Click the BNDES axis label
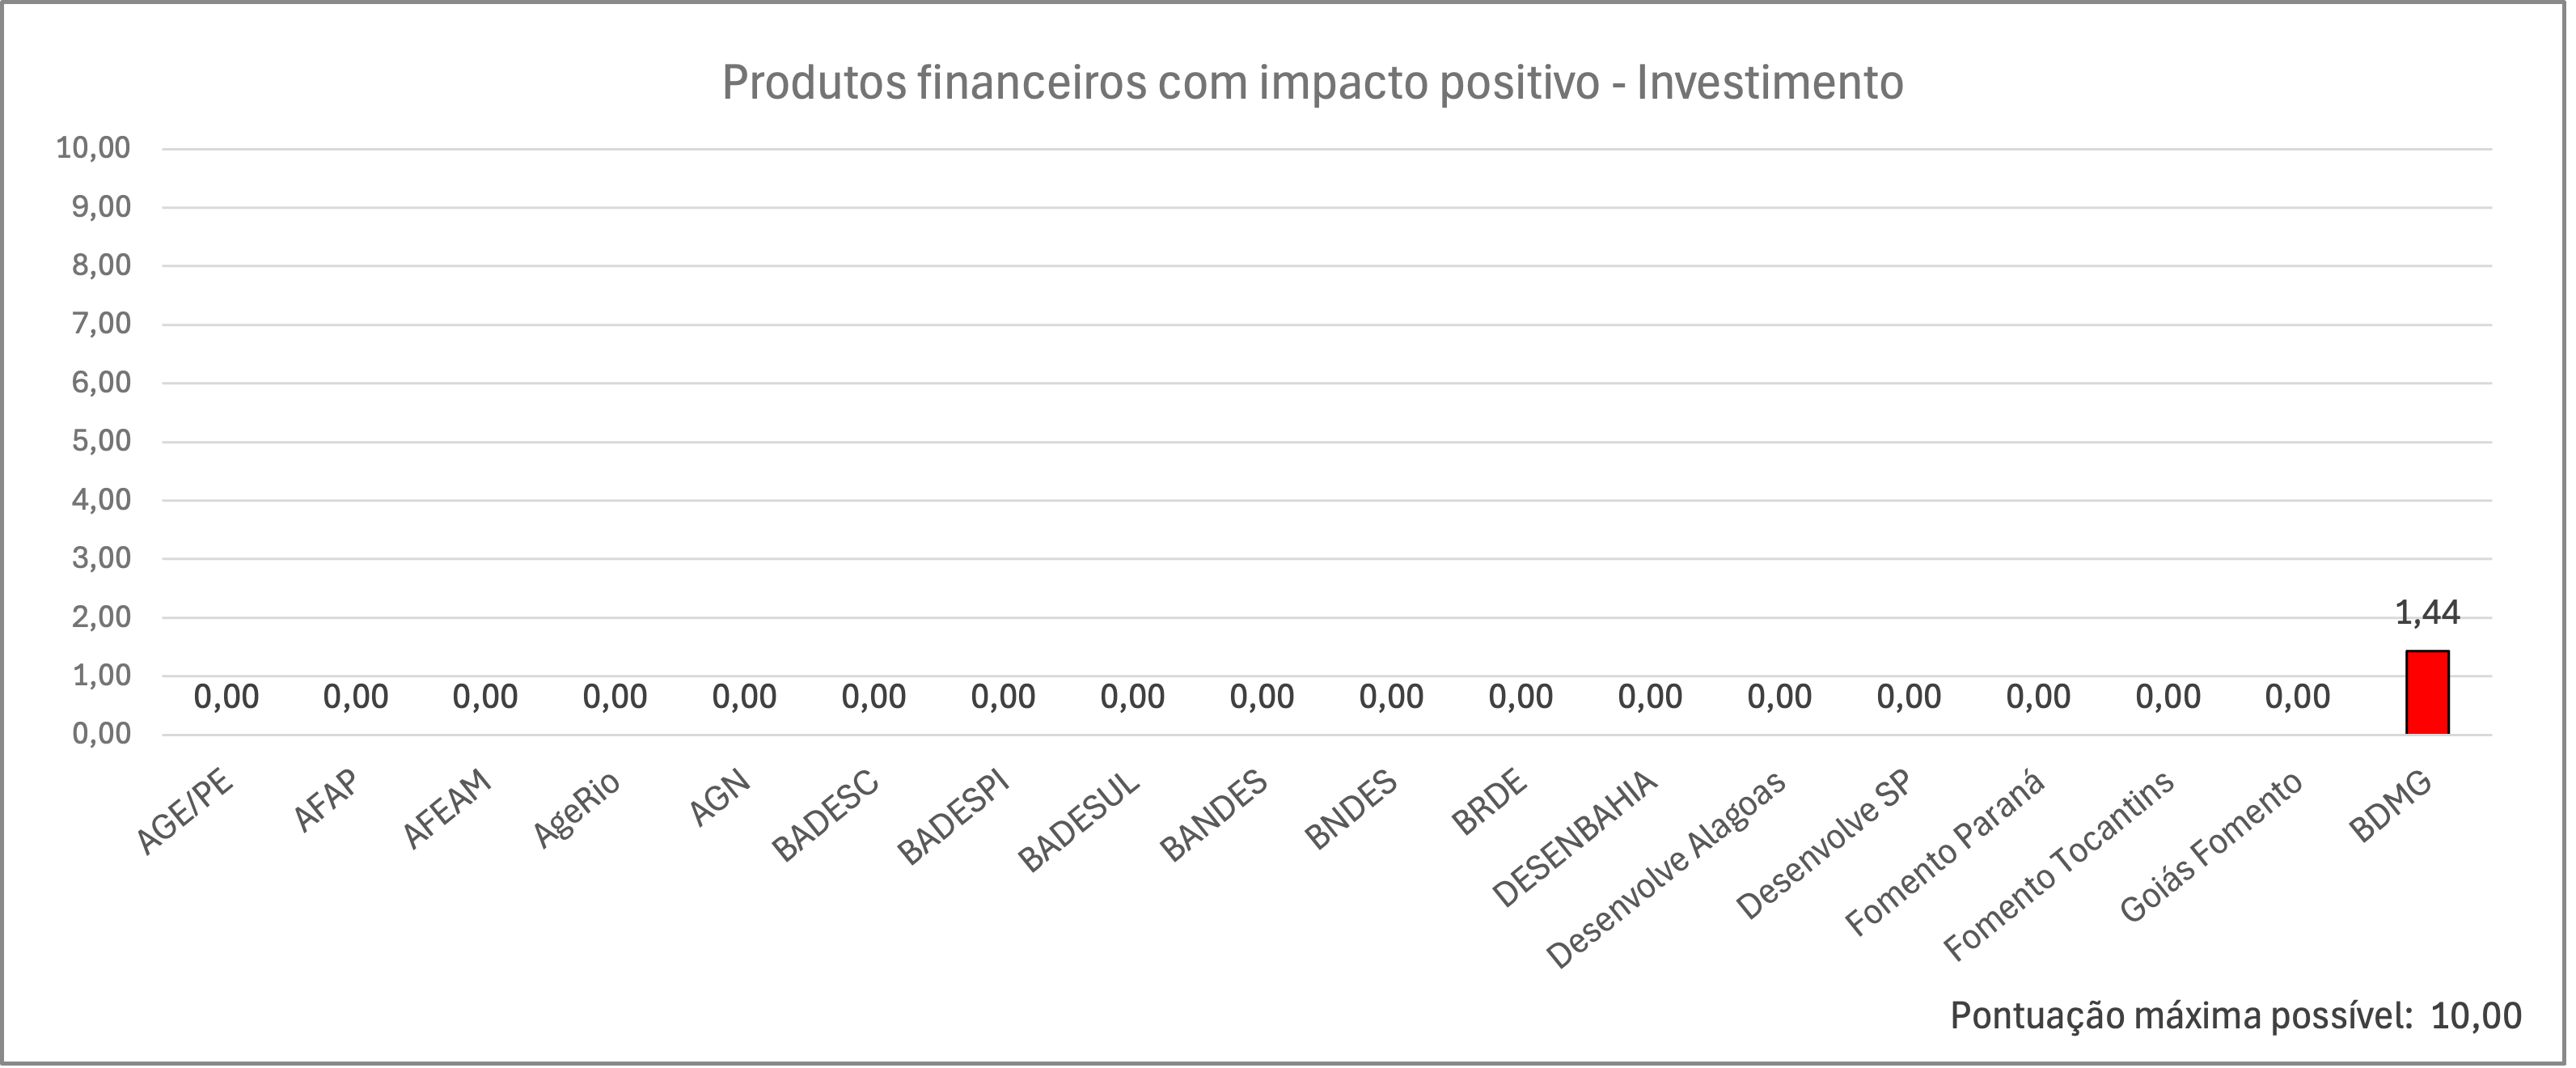The width and height of the screenshot is (2576, 1068). point(1351,812)
